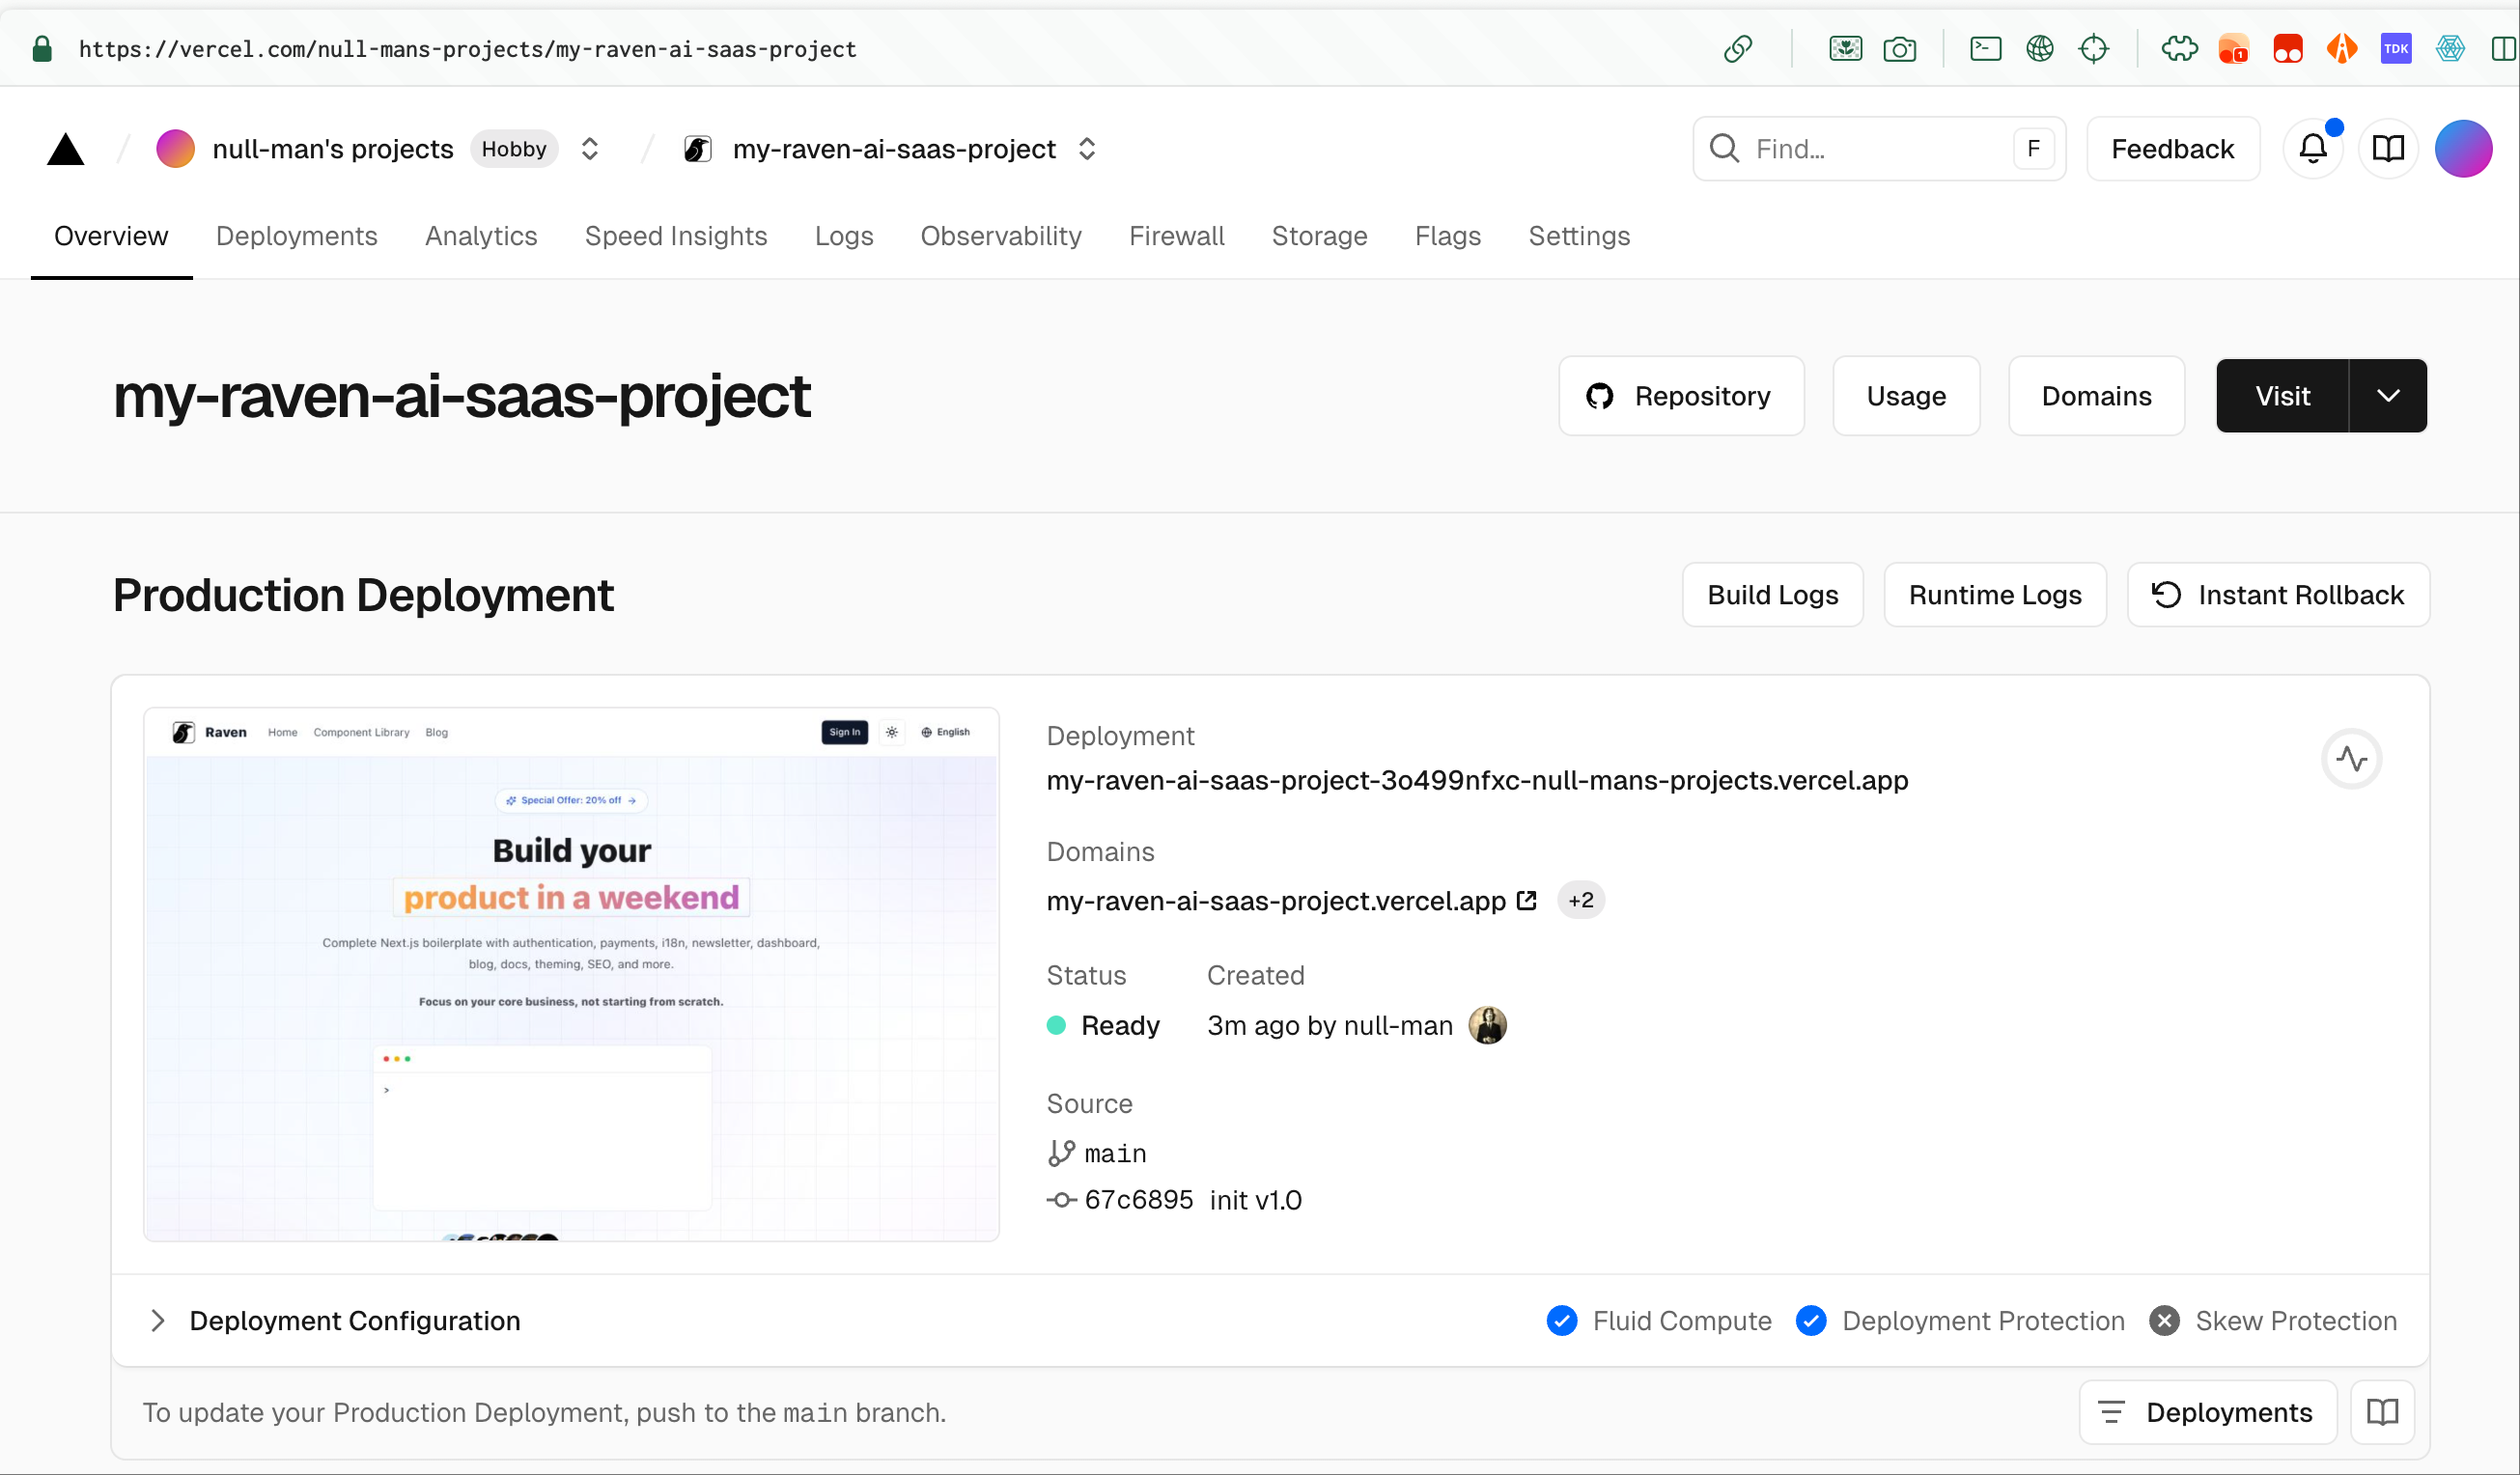Open the project switcher chevrons
This screenshot has height=1475, width=2520.
click(1087, 149)
